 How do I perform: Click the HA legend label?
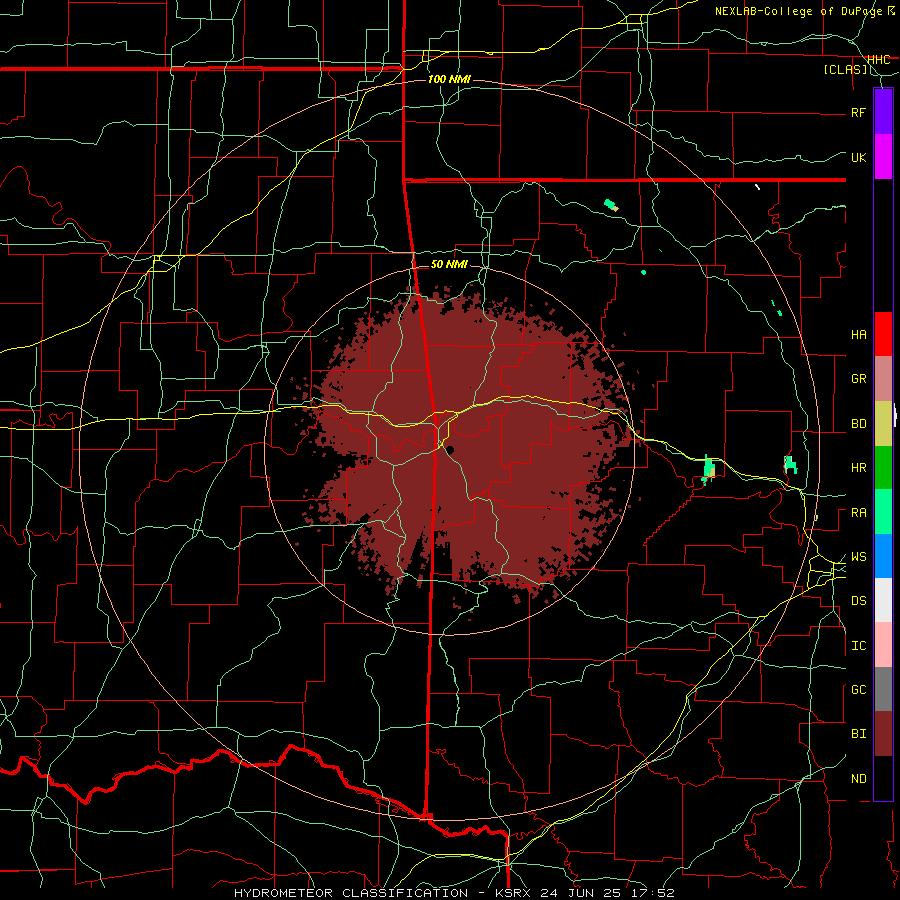(x=859, y=335)
